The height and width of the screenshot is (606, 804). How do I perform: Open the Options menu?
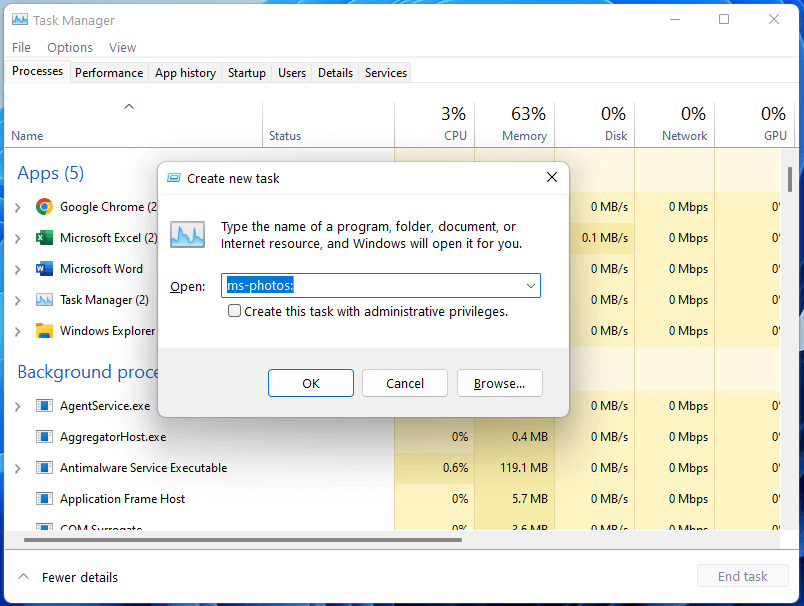pyautogui.click(x=70, y=48)
